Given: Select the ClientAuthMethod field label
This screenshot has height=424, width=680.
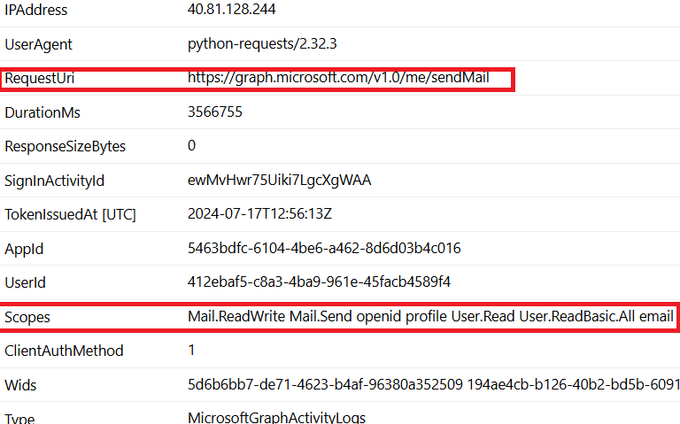Looking at the screenshot, I should tap(64, 351).
